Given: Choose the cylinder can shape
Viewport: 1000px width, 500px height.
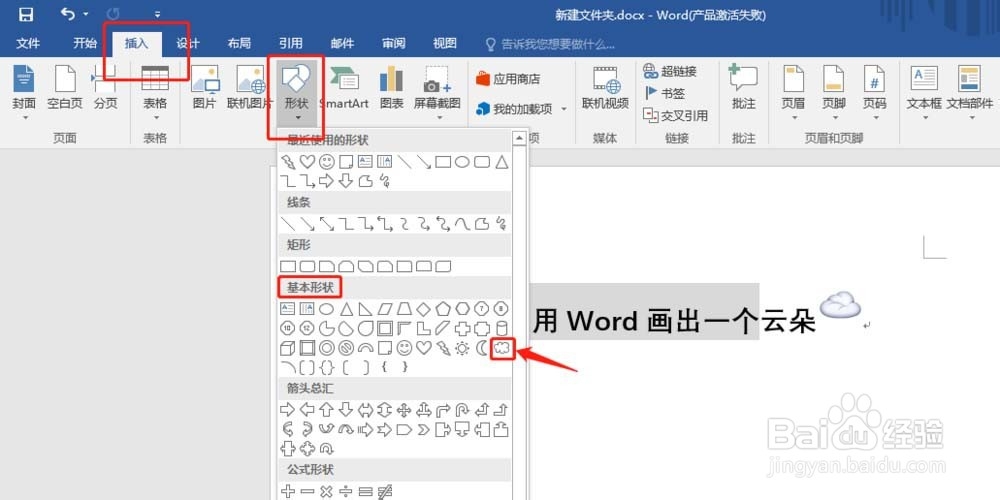Looking at the screenshot, I should tap(502, 328).
